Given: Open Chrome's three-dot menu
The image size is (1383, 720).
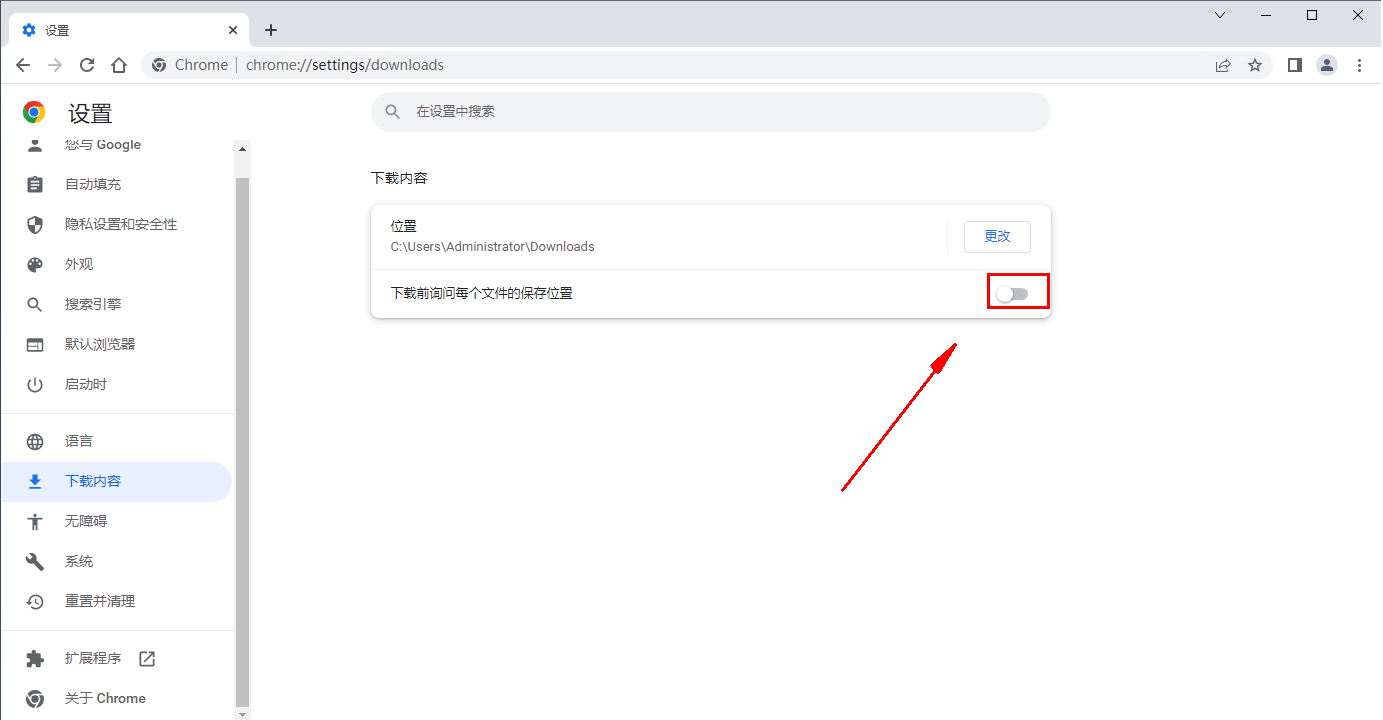Looking at the screenshot, I should [x=1359, y=65].
